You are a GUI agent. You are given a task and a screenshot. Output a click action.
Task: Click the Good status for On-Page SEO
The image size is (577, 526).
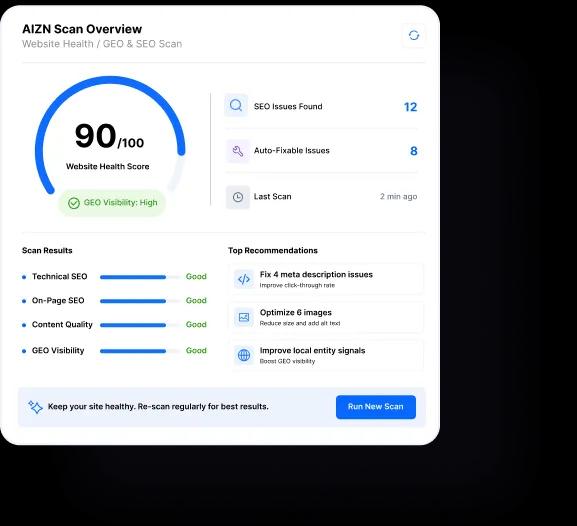(196, 300)
